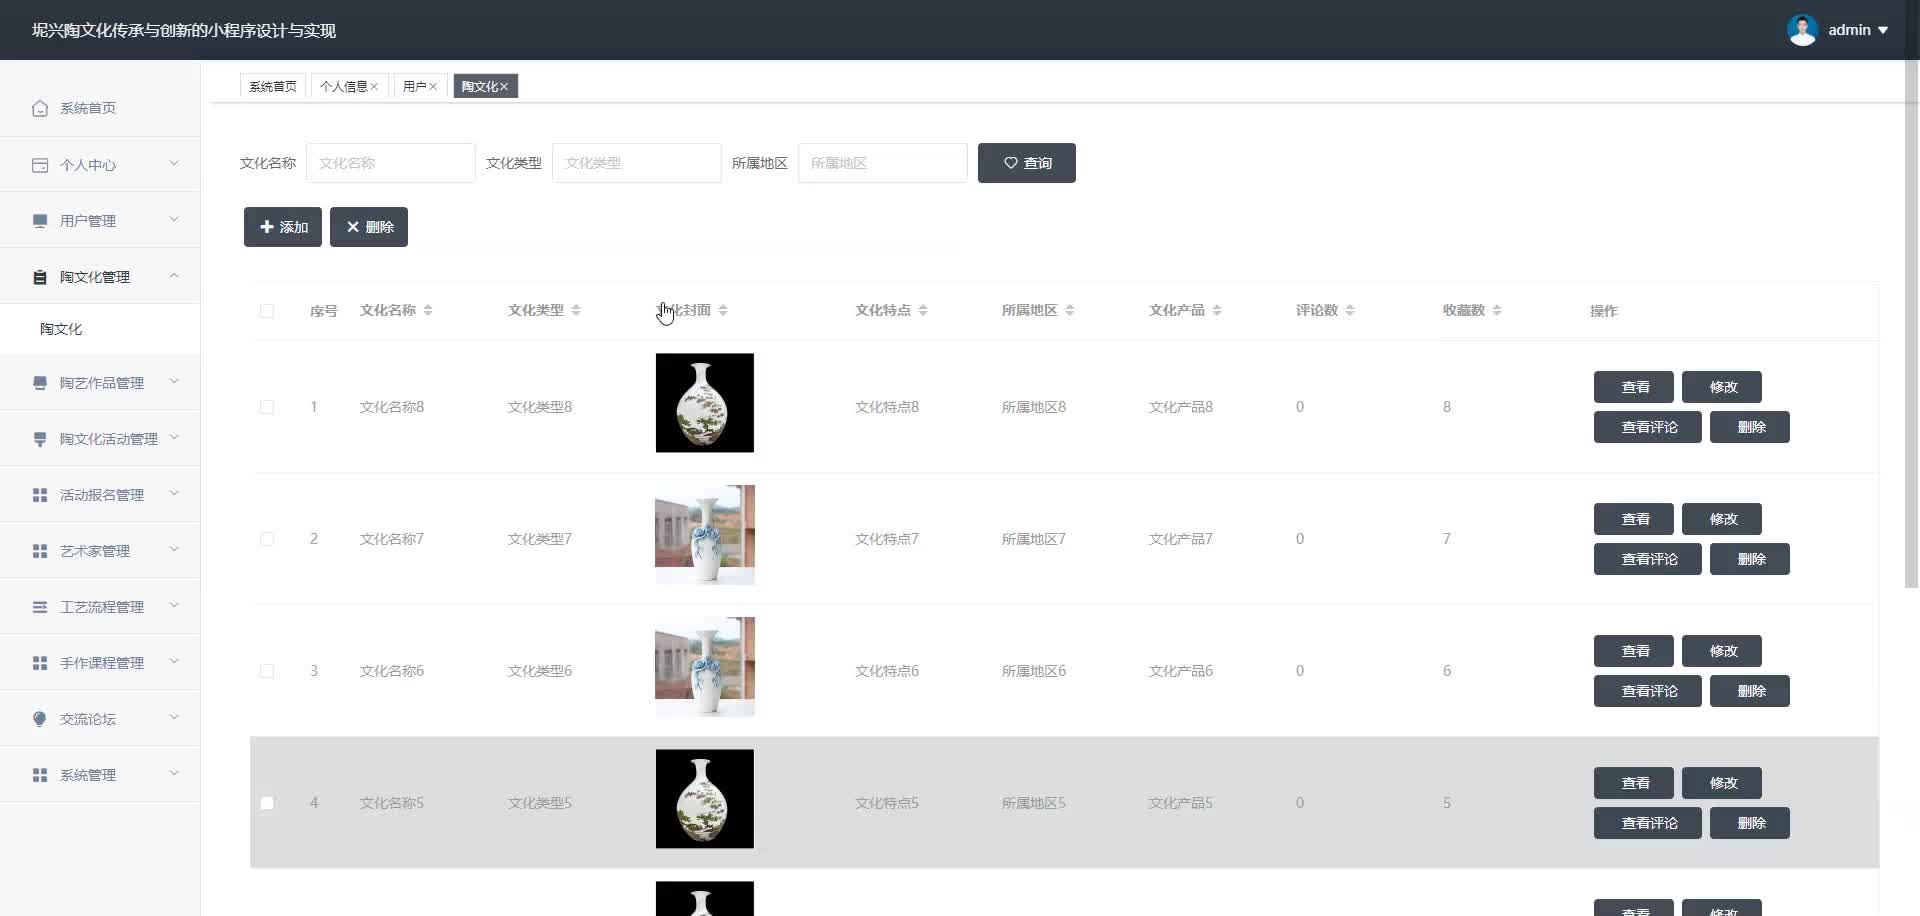Image resolution: width=1920 pixels, height=916 pixels.
Task: Click the 陶文化管理 clipboard icon
Action: click(x=40, y=277)
